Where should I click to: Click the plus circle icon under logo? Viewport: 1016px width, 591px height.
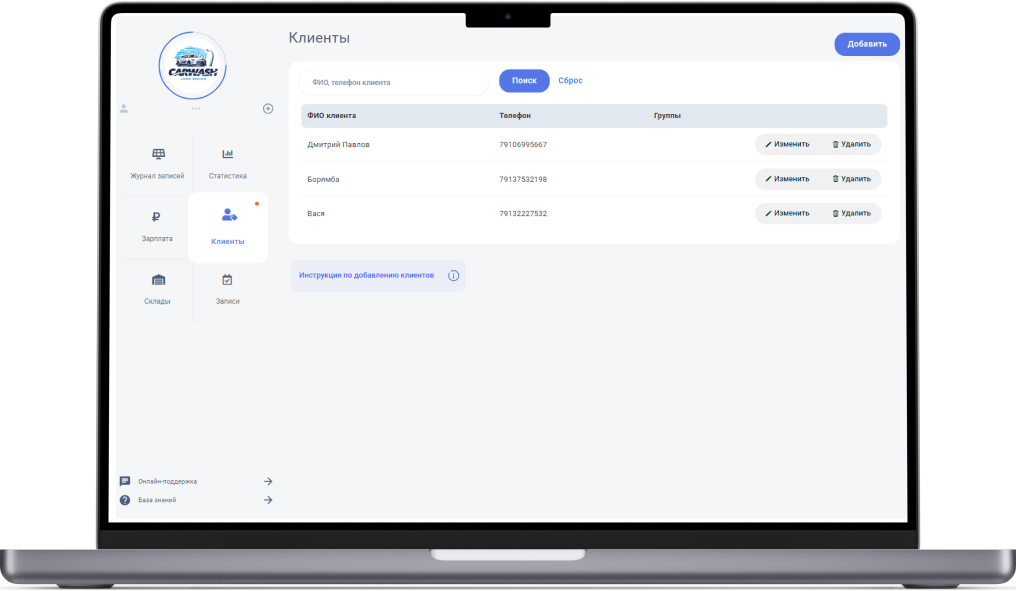(268, 108)
